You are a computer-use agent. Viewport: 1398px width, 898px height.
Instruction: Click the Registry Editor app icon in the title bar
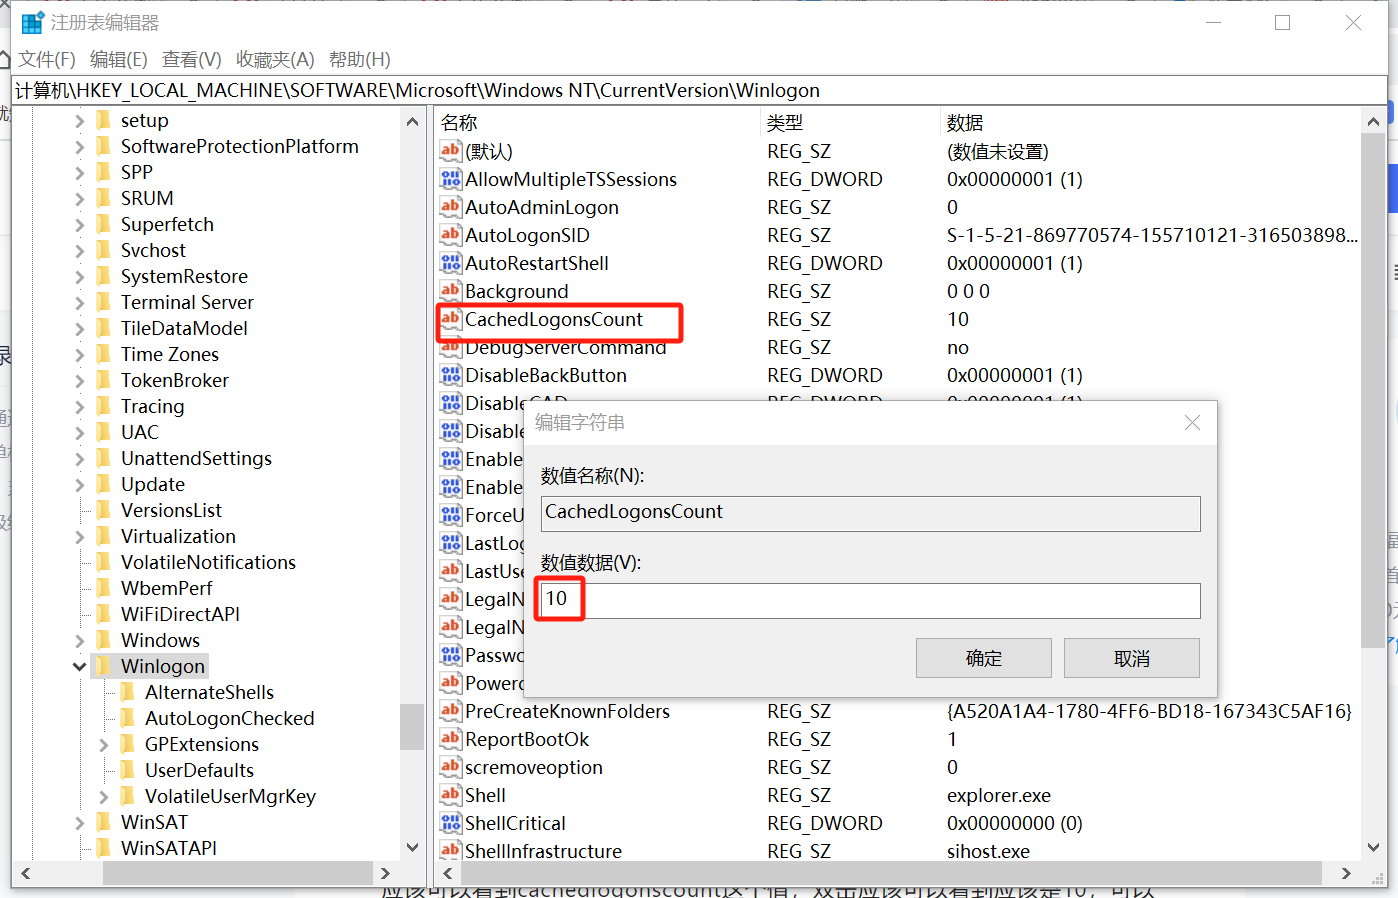coord(33,23)
